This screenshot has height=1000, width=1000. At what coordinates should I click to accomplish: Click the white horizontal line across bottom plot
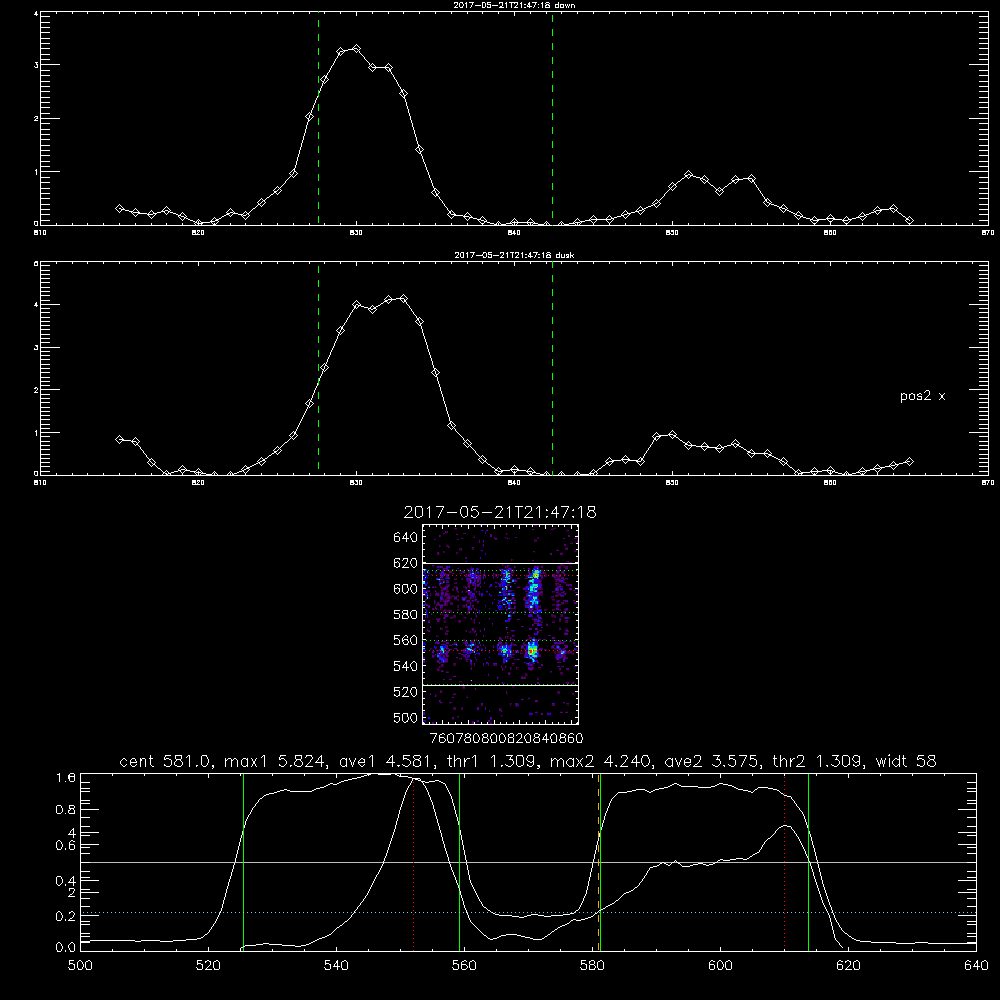528,862
